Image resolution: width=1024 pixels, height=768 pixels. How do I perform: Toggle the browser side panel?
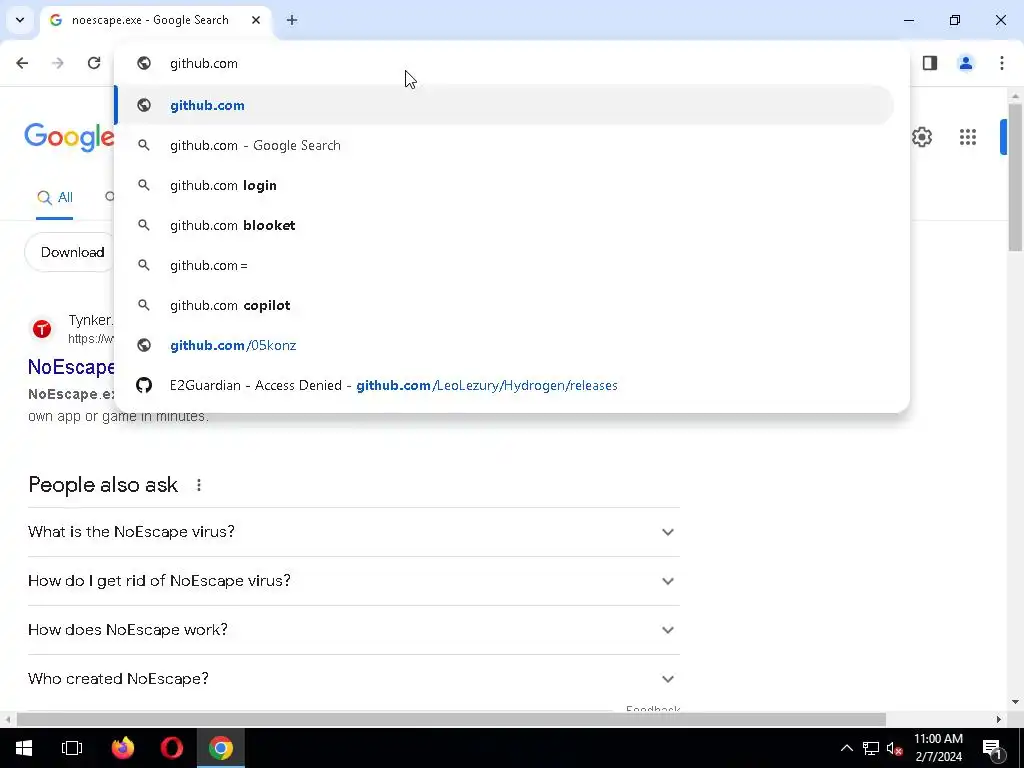(930, 63)
